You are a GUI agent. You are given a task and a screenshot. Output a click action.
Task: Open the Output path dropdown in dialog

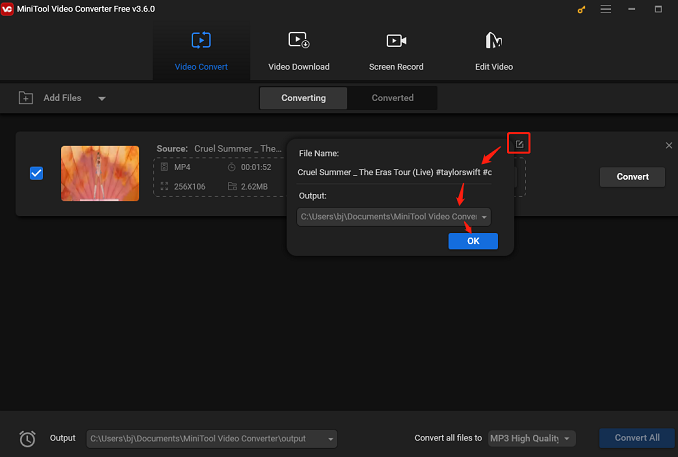click(393, 217)
